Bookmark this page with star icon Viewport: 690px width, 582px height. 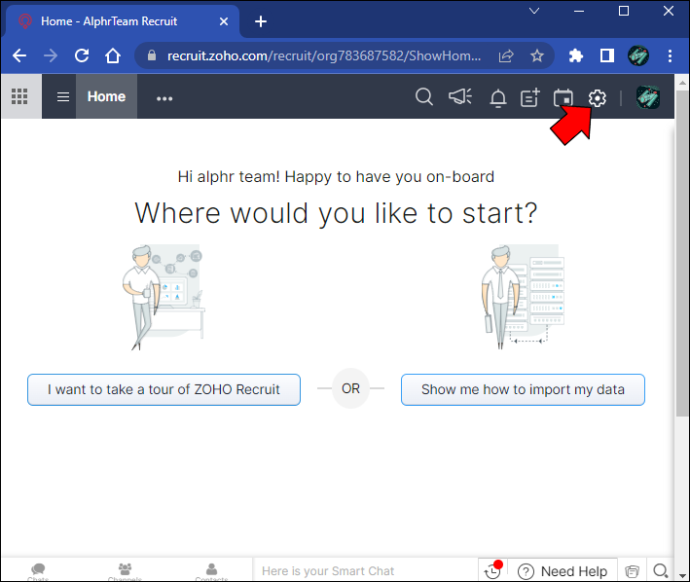tap(537, 56)
